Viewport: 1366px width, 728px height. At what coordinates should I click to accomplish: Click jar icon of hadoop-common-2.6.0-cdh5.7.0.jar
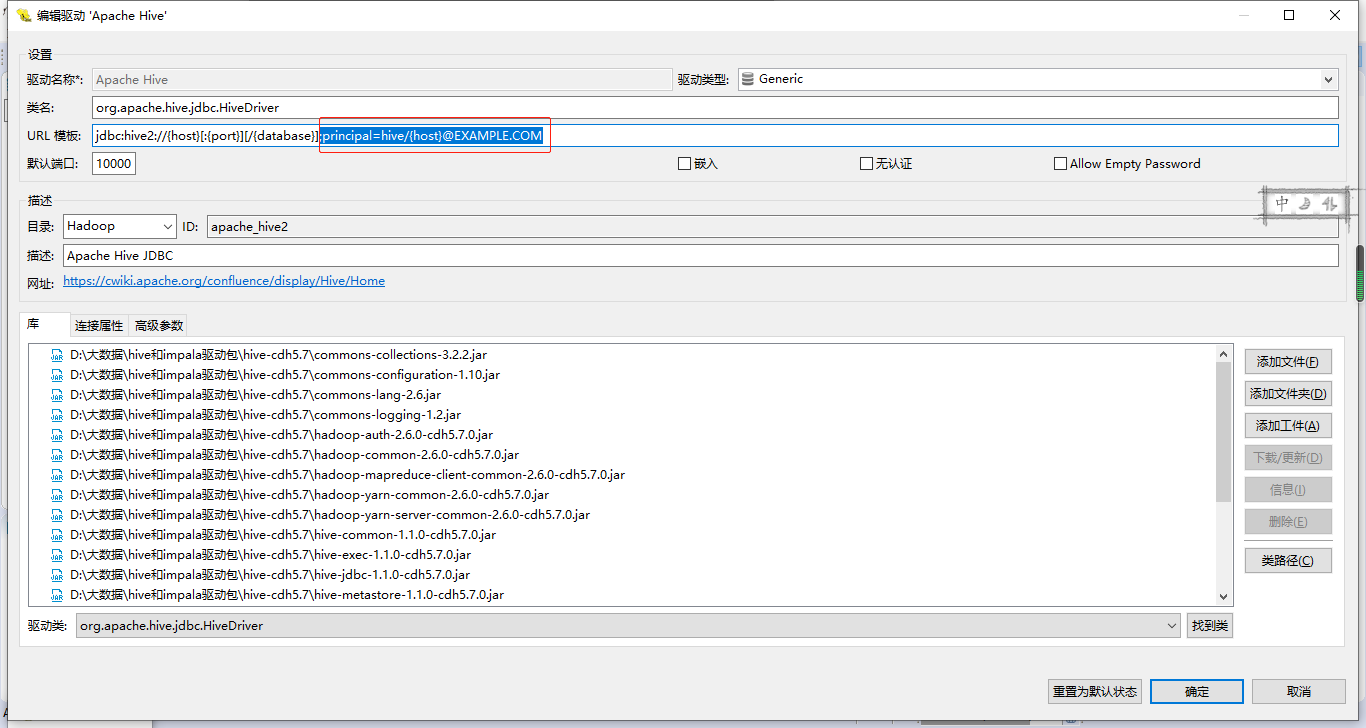point(58,455)
